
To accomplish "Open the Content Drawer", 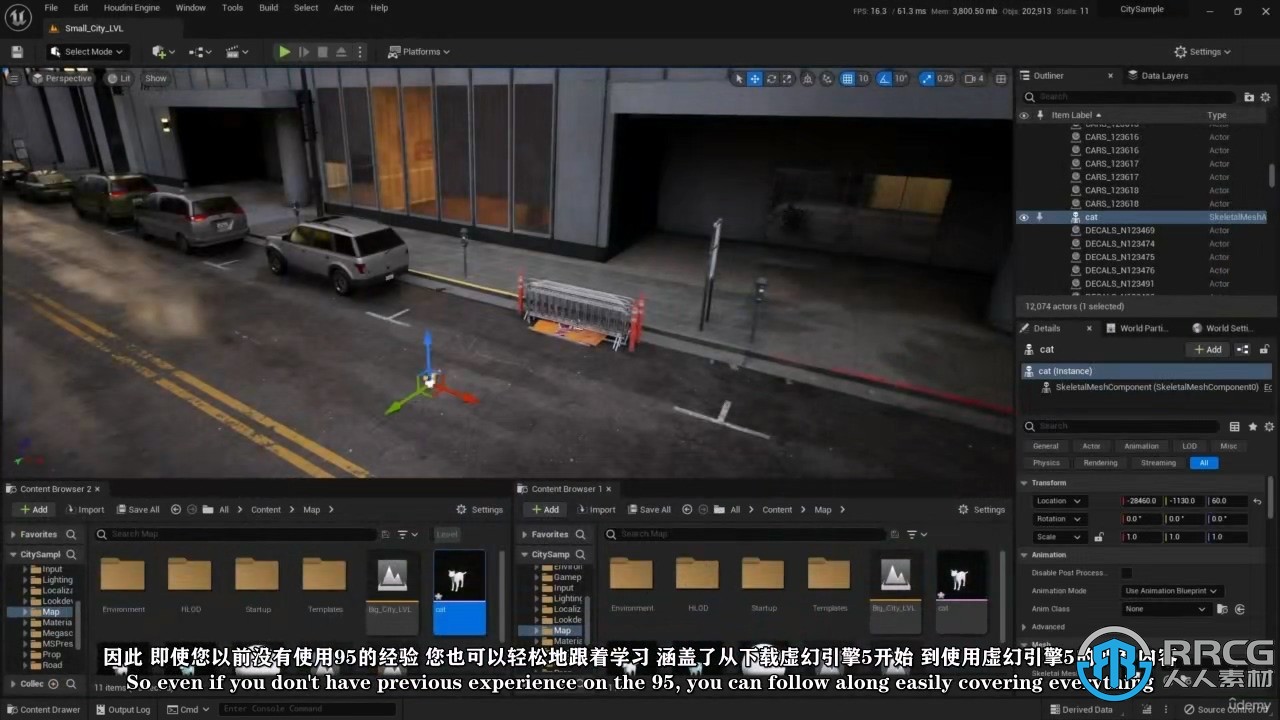I will click(x=44, y=710).
